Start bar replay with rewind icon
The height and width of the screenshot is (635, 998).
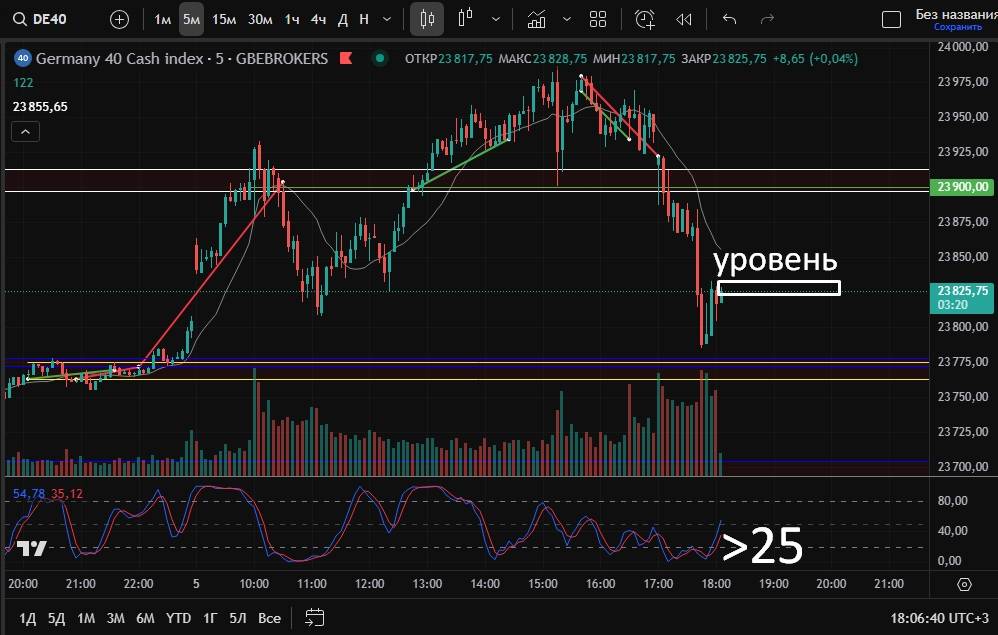tap(684, 19)
